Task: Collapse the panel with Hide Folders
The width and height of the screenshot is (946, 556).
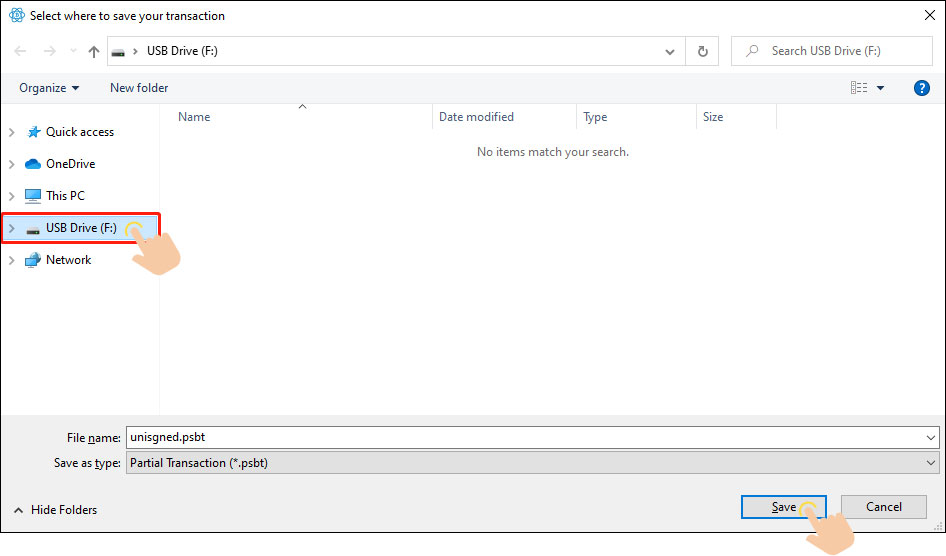Action: (x=56, y=510)
